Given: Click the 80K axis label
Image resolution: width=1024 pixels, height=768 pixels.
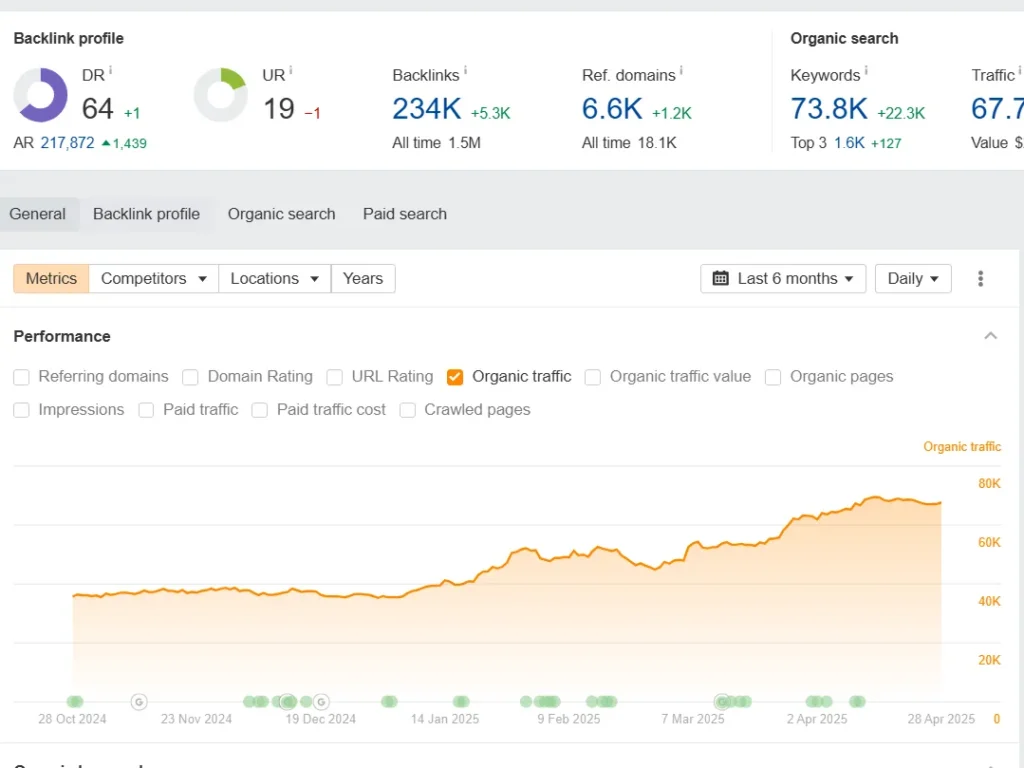Looking at the screenshot, I should (989, 484).
